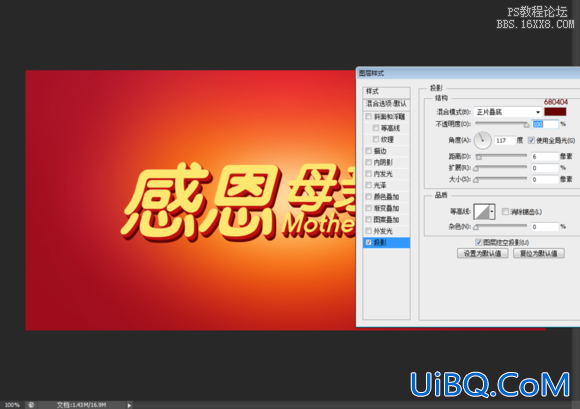
Task: Enable the 颜色叠加 (Color Overlay) checkbox
Action: (x=368, y=196)
